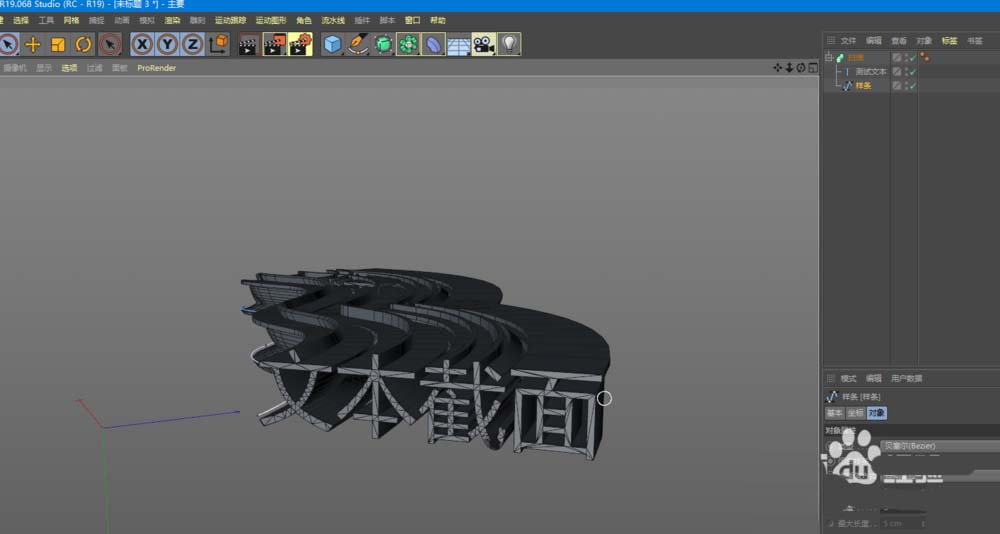Select the 样条 object in the tree
Viewport: 1000px width, 534px height.
point(863,86)
